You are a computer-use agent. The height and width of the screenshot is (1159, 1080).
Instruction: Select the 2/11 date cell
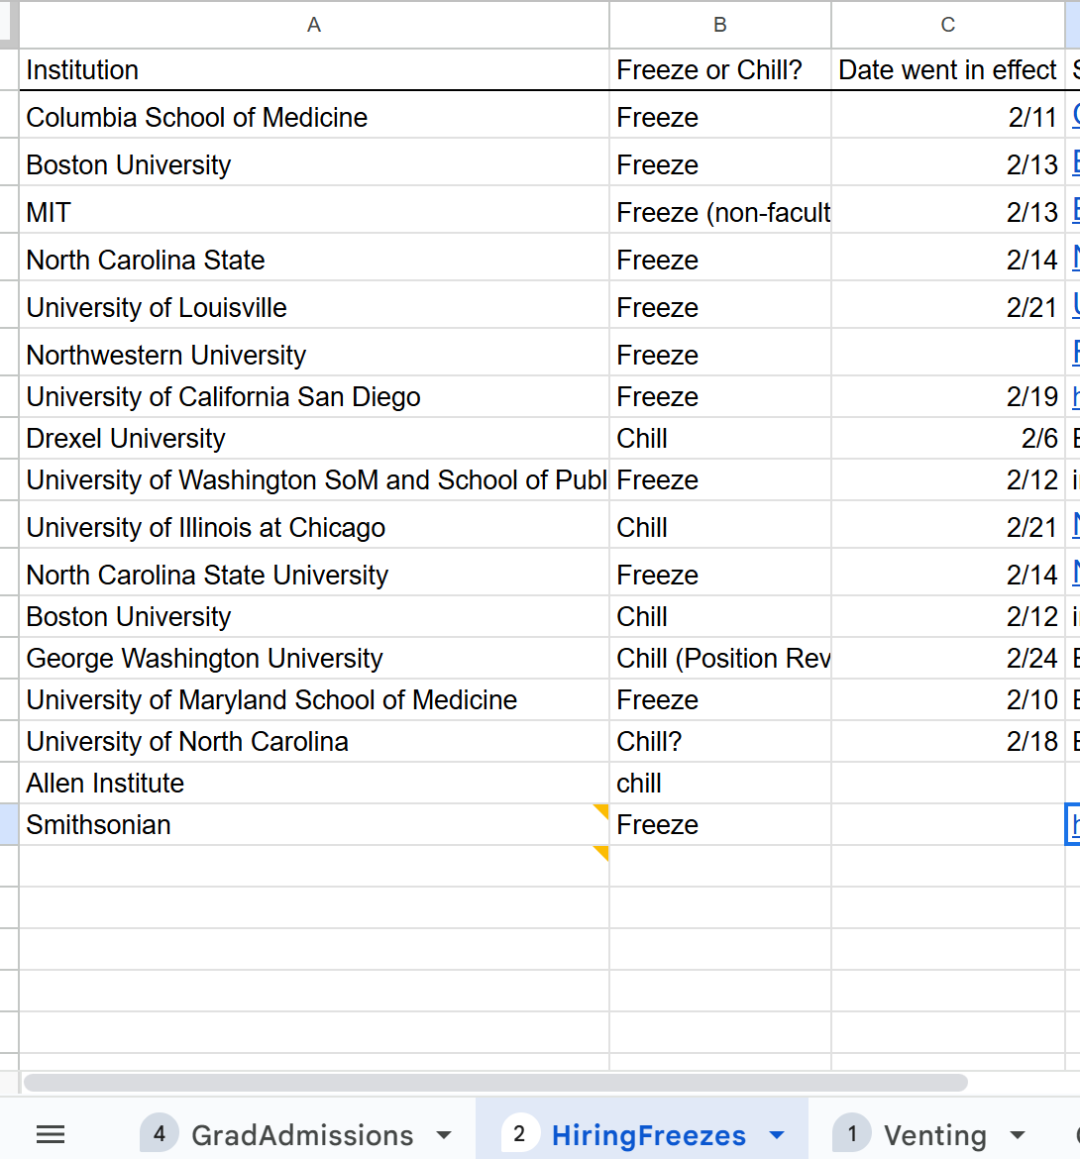pyautogui.click(x=948, y=117)
